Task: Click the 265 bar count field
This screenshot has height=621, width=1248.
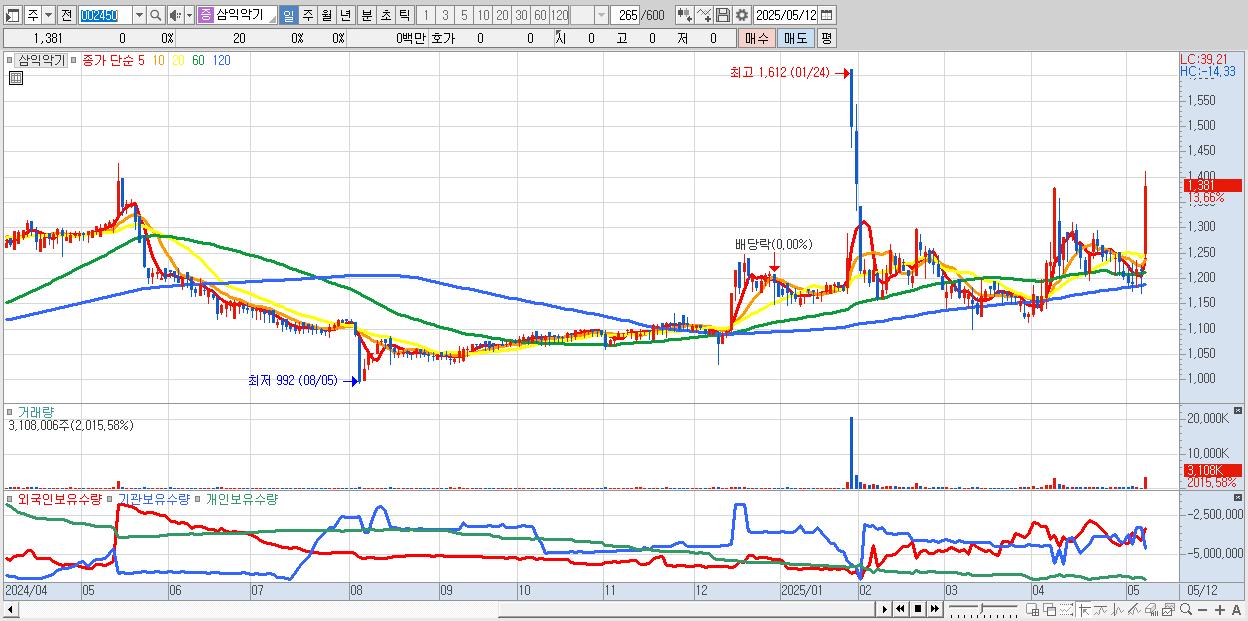Action: click(x=626, y=15)
